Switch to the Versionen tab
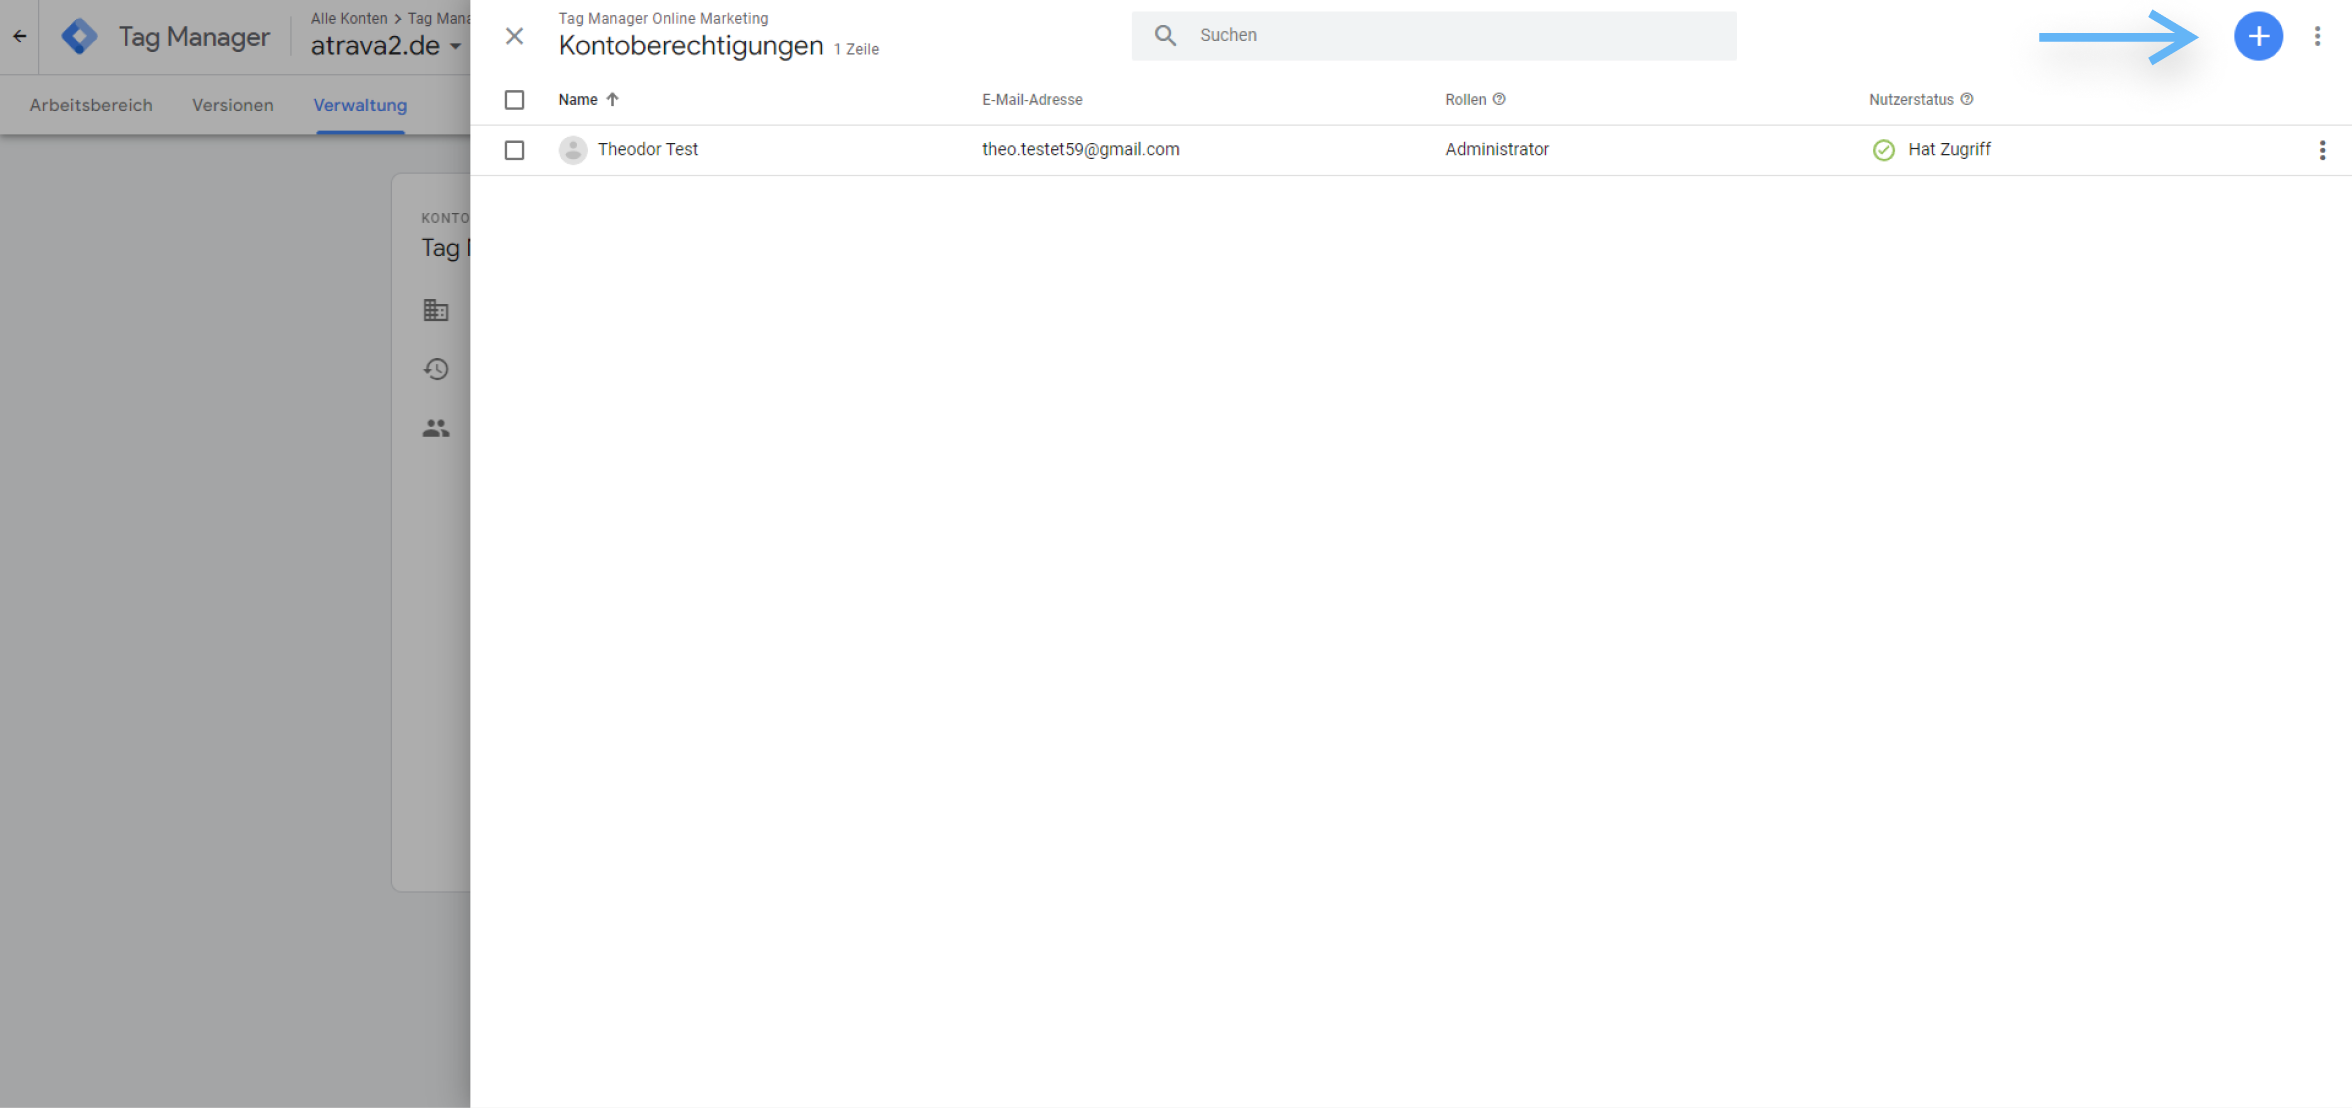 (232, 105)
